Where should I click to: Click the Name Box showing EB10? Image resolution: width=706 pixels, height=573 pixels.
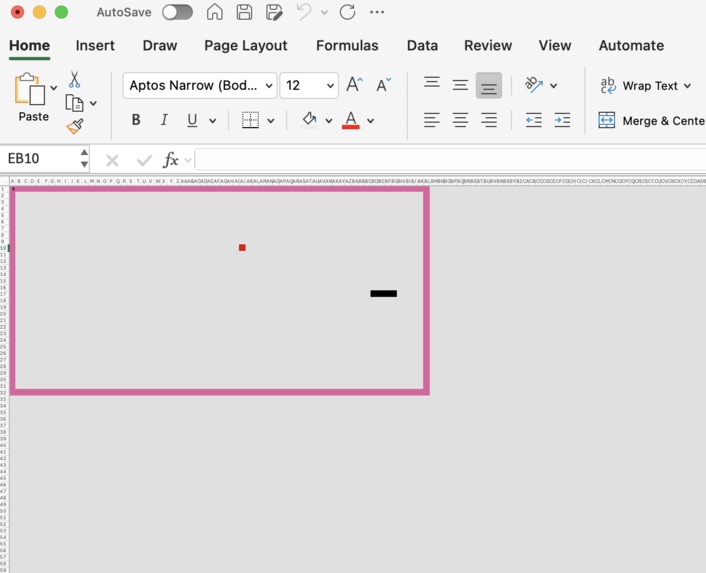click(39, 158)
